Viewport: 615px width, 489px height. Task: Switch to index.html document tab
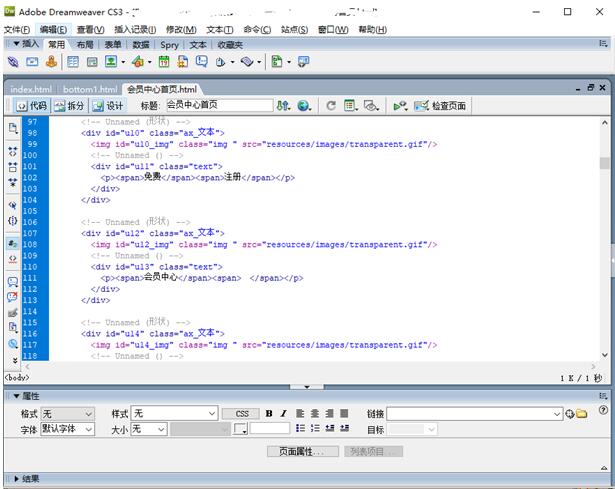[31, 89]
